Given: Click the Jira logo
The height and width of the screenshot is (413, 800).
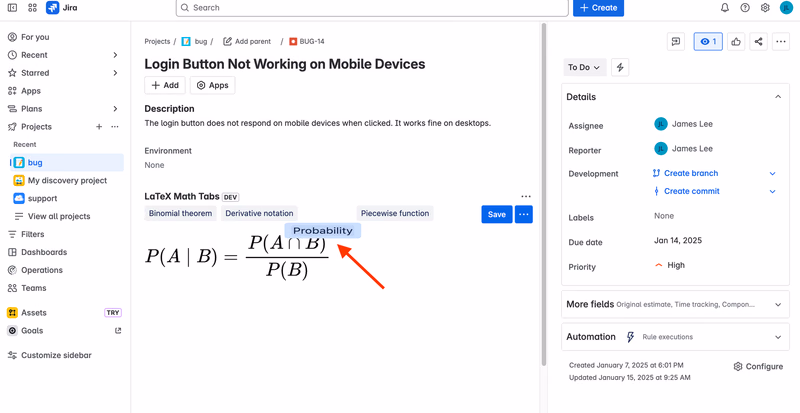Looking at the screenshot, I should pyautogui.click(x=61, y=8).
